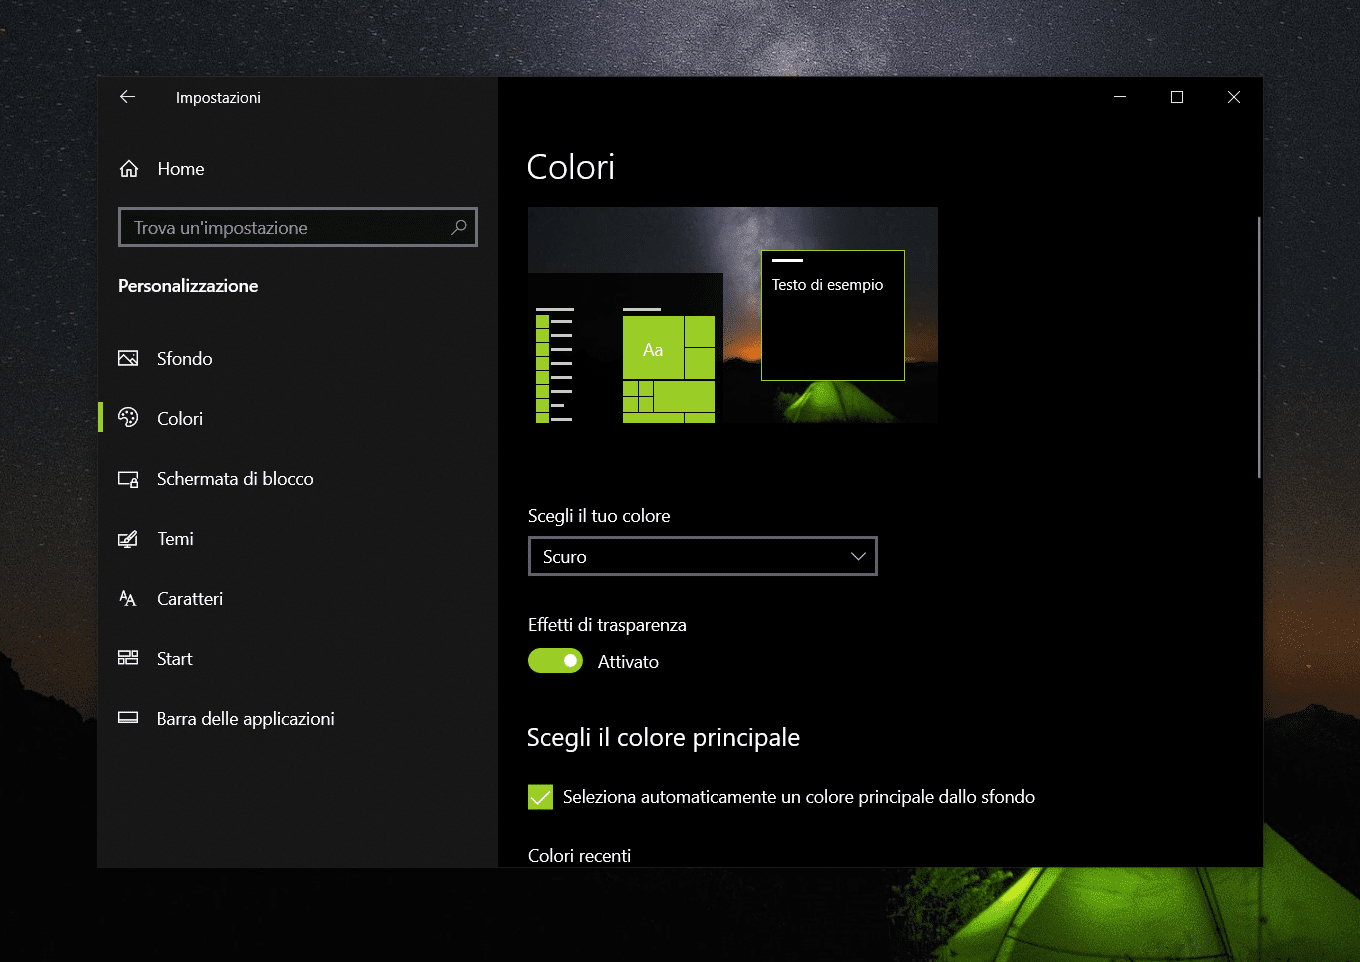Select the Temi menu label

pos(175,539)
